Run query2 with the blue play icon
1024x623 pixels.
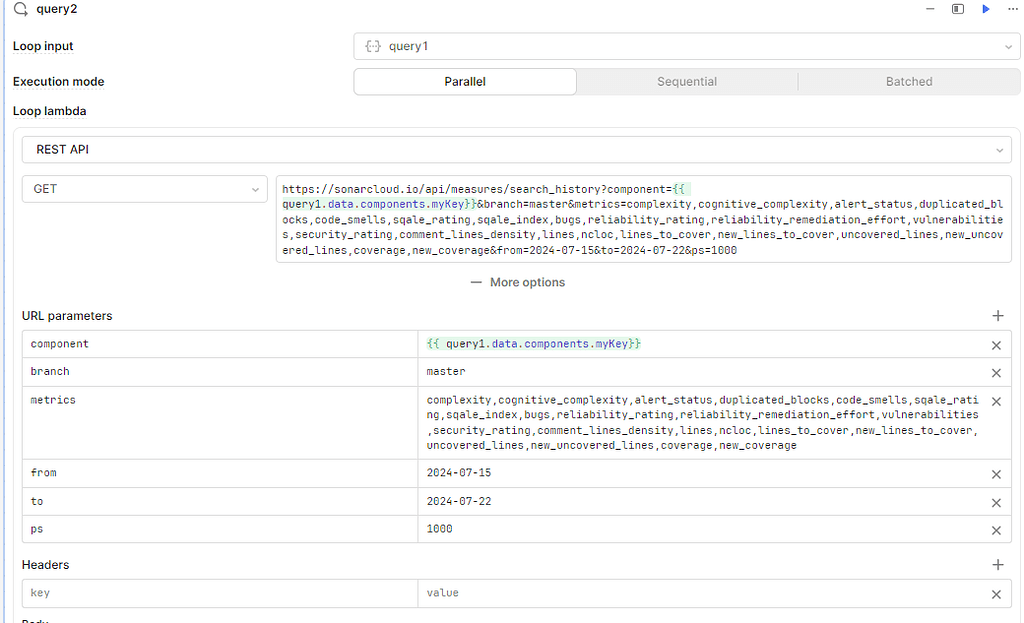[x=985, y=9]
